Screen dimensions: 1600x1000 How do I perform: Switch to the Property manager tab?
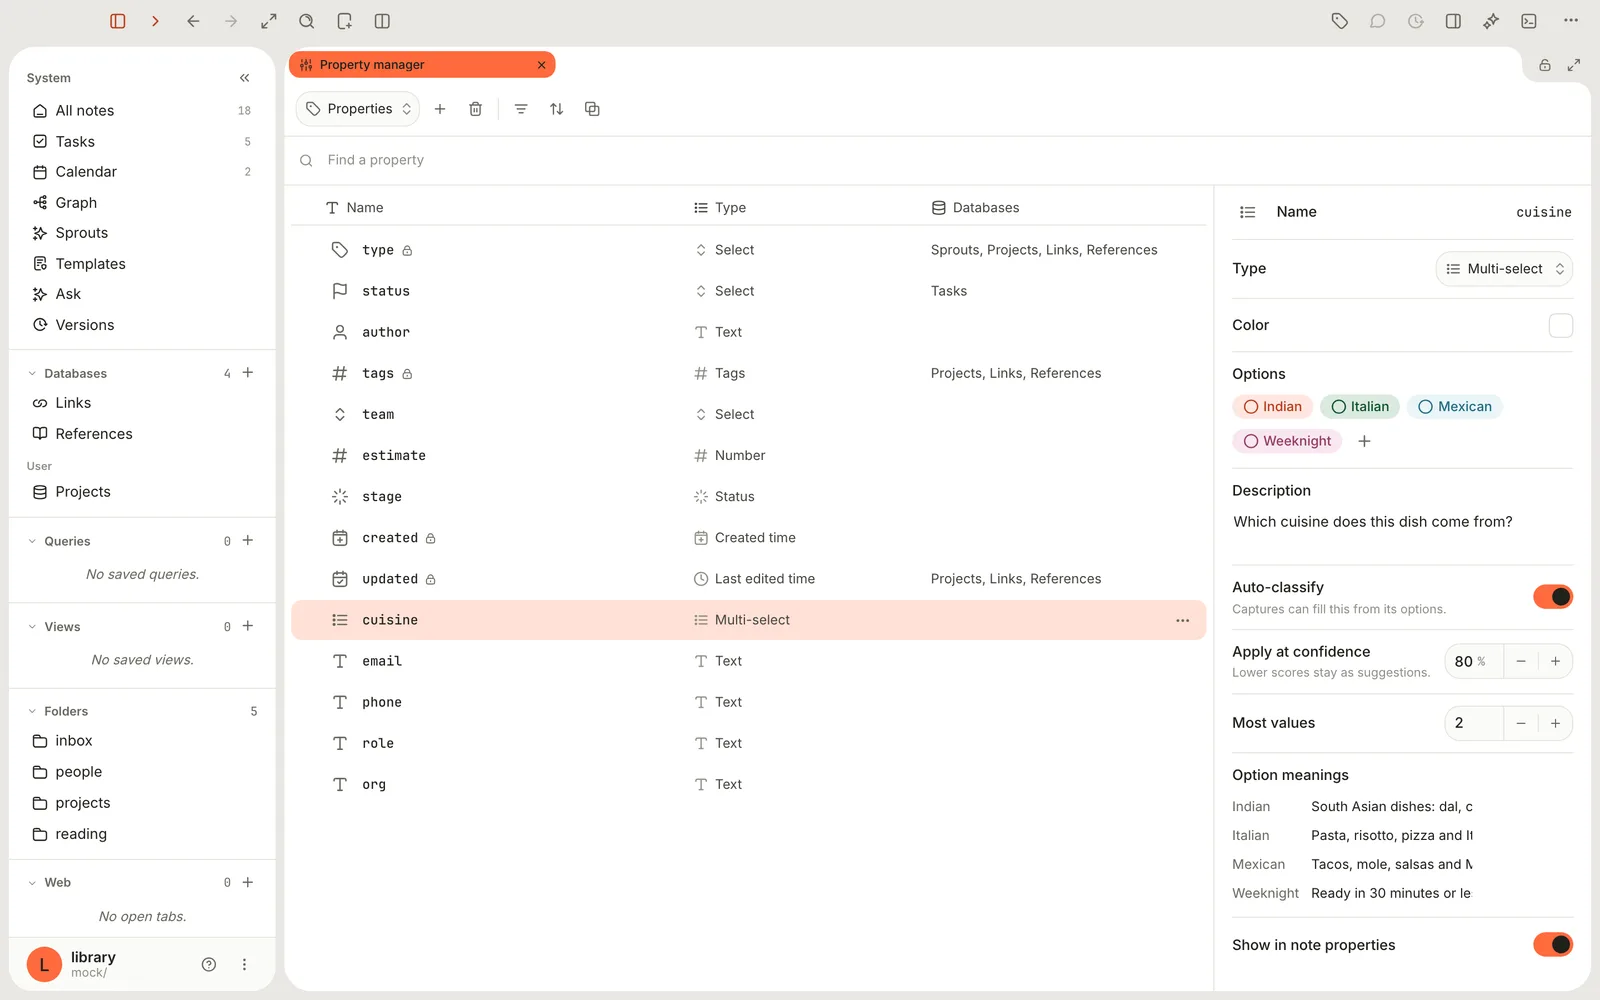pos(422,65)
